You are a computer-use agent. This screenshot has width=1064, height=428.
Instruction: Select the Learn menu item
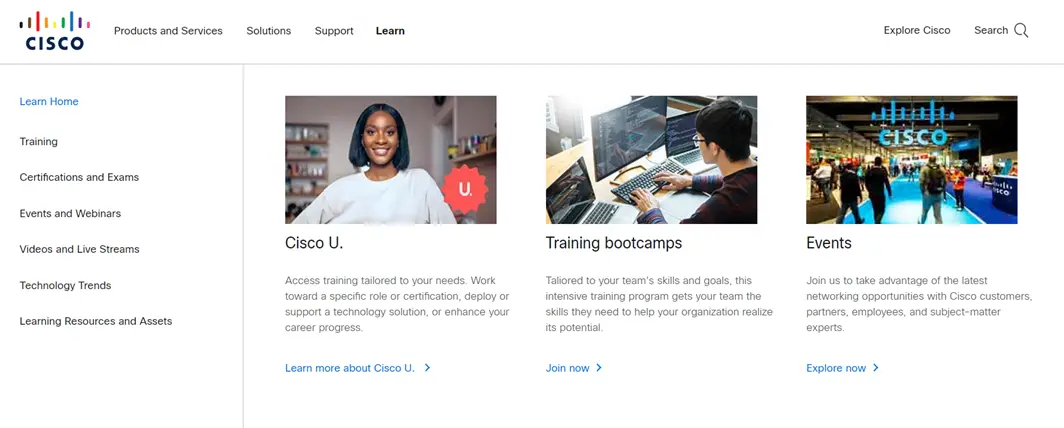click(390, 31)
